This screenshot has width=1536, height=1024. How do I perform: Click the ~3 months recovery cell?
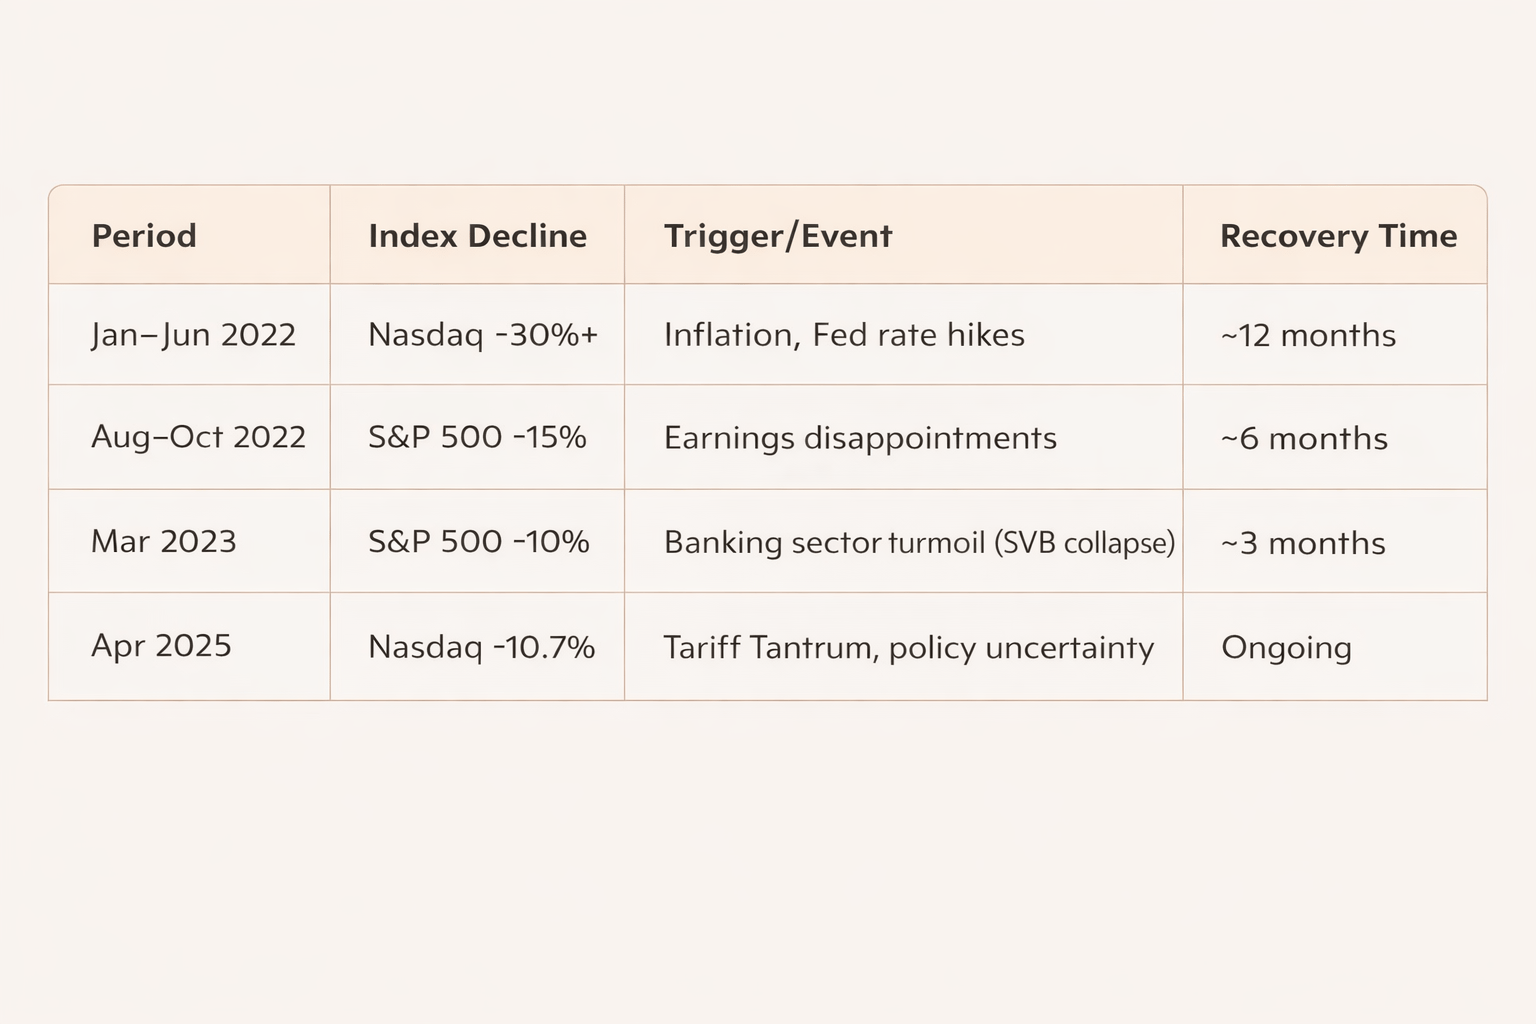(1303, 543)
